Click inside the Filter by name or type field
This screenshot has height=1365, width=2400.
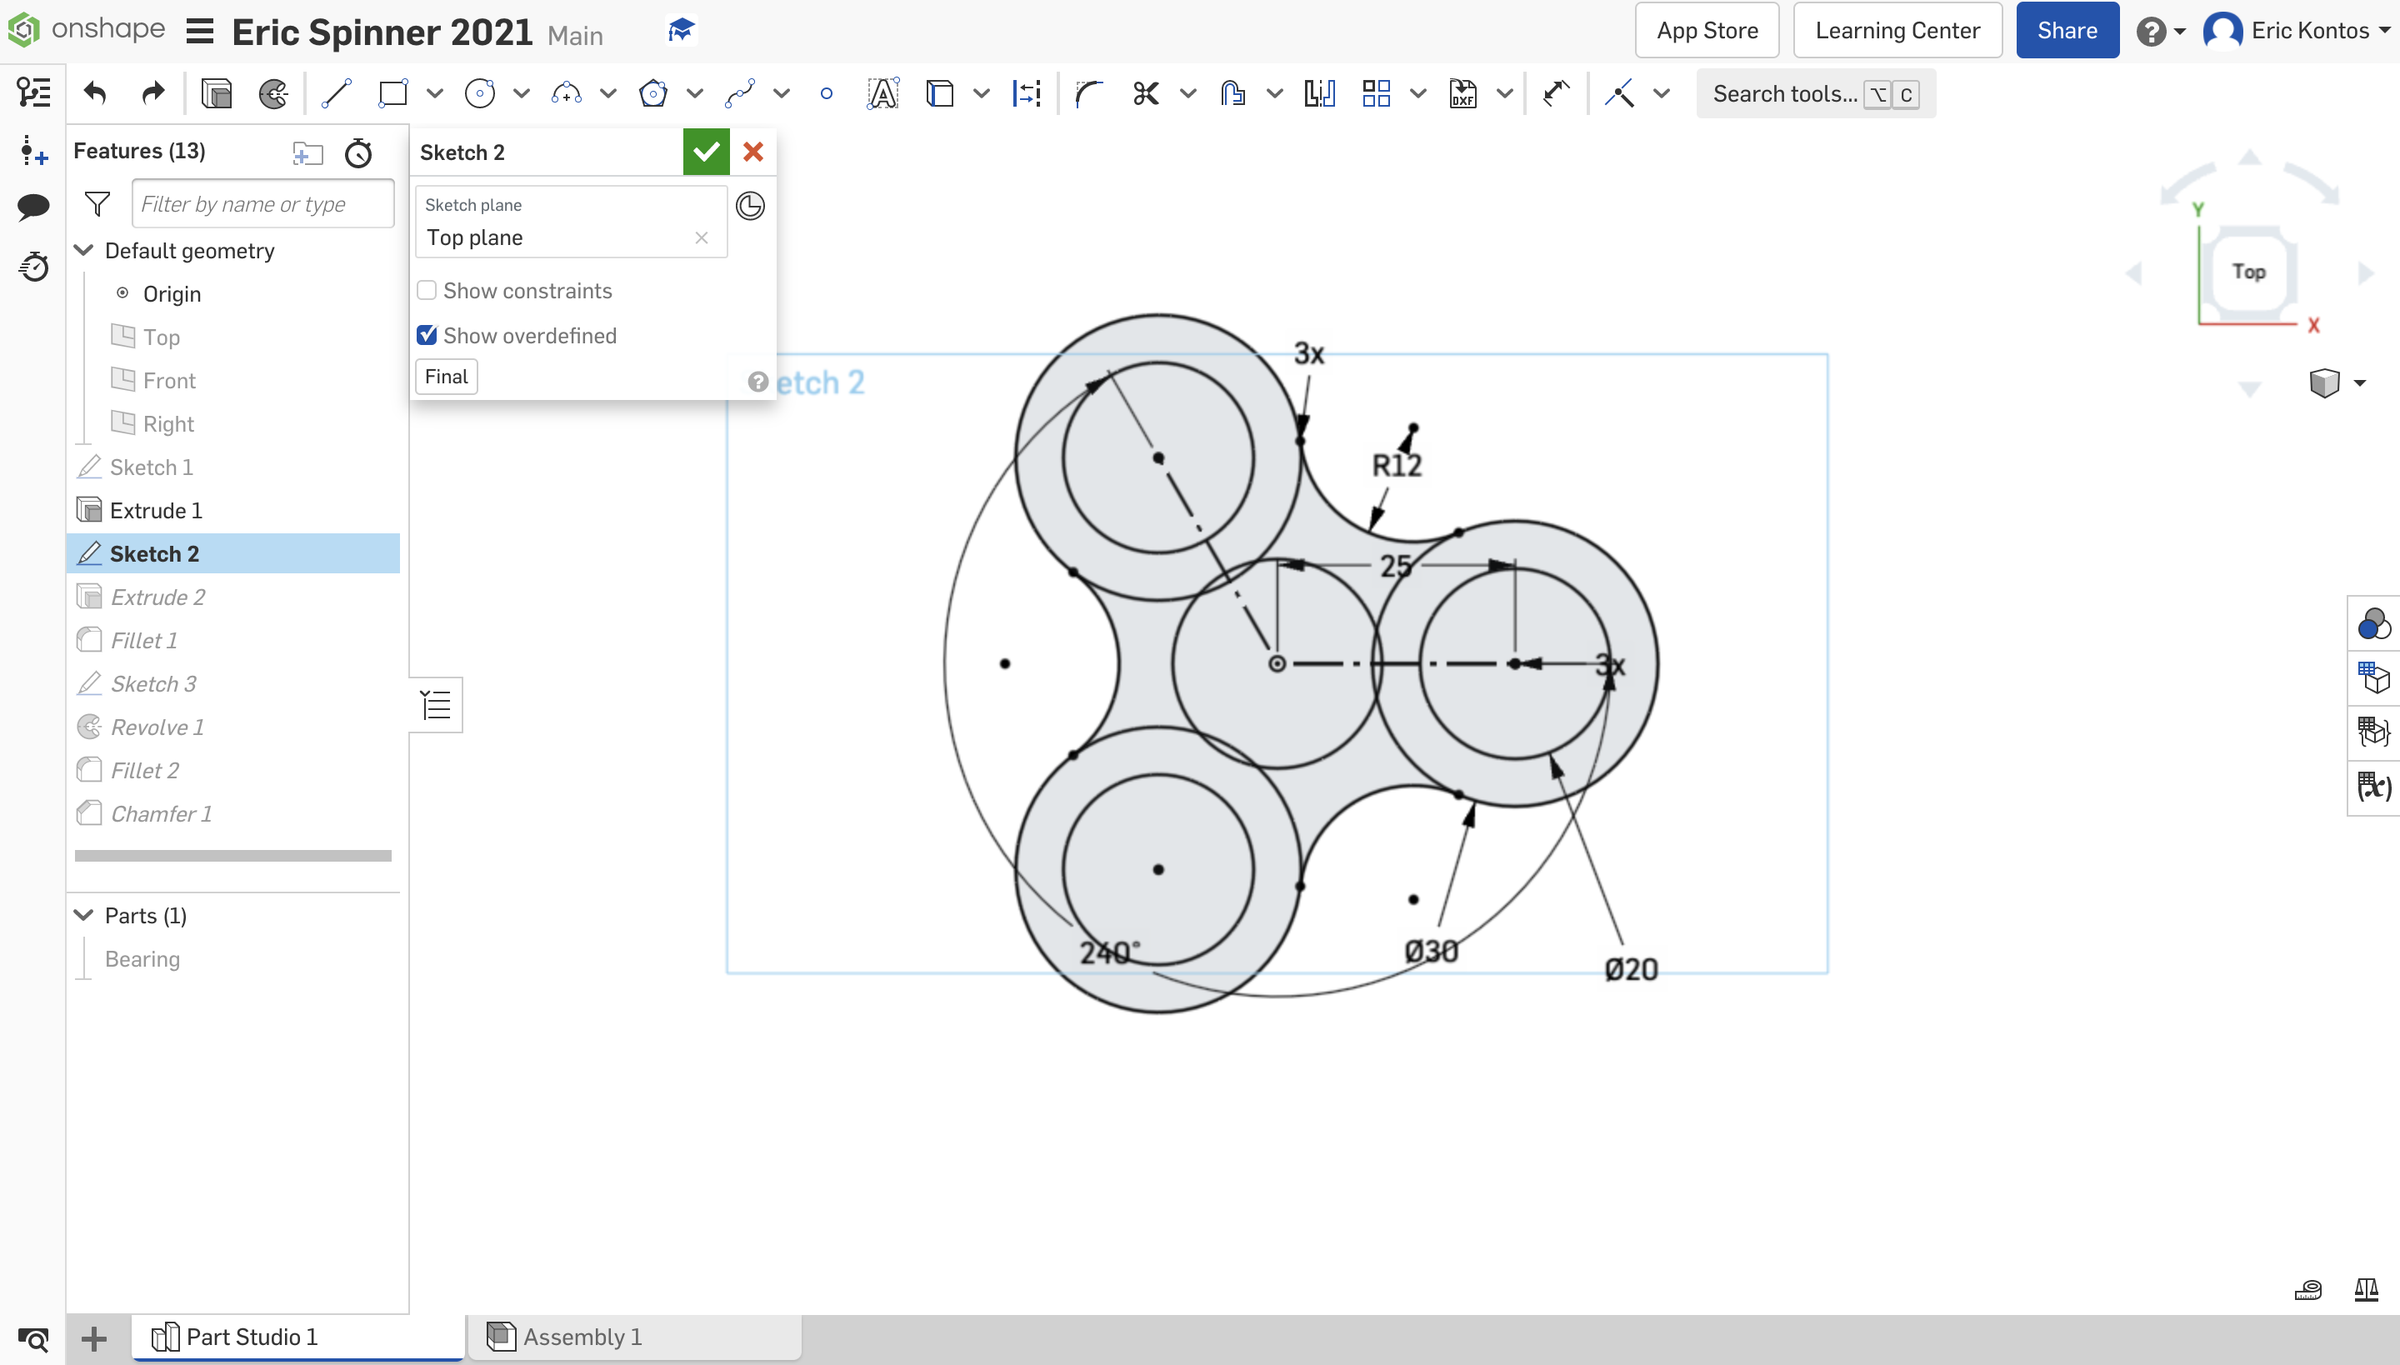pyautogui.click(x=262, y=203)
